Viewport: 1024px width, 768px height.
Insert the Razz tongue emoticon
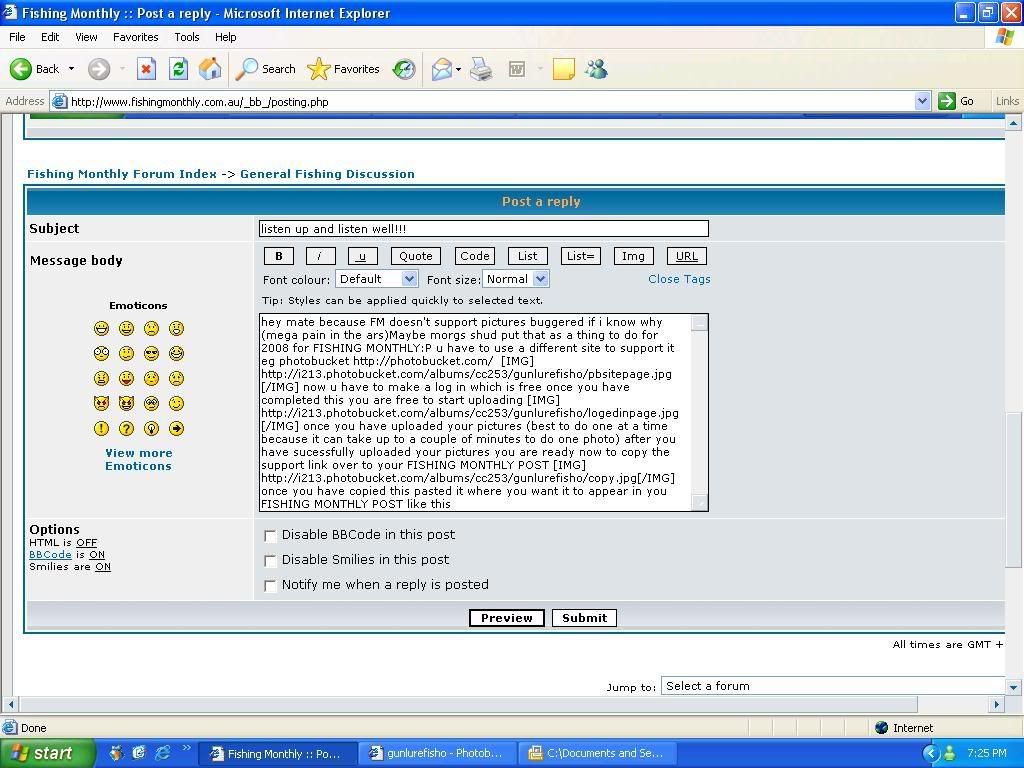[x=127, y=379]
